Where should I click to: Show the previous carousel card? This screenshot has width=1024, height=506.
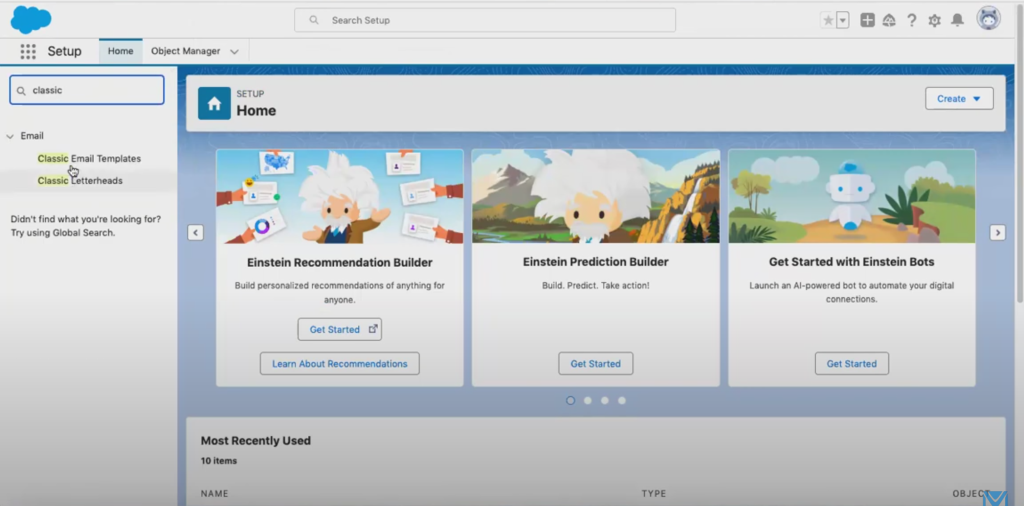(195, 232)
